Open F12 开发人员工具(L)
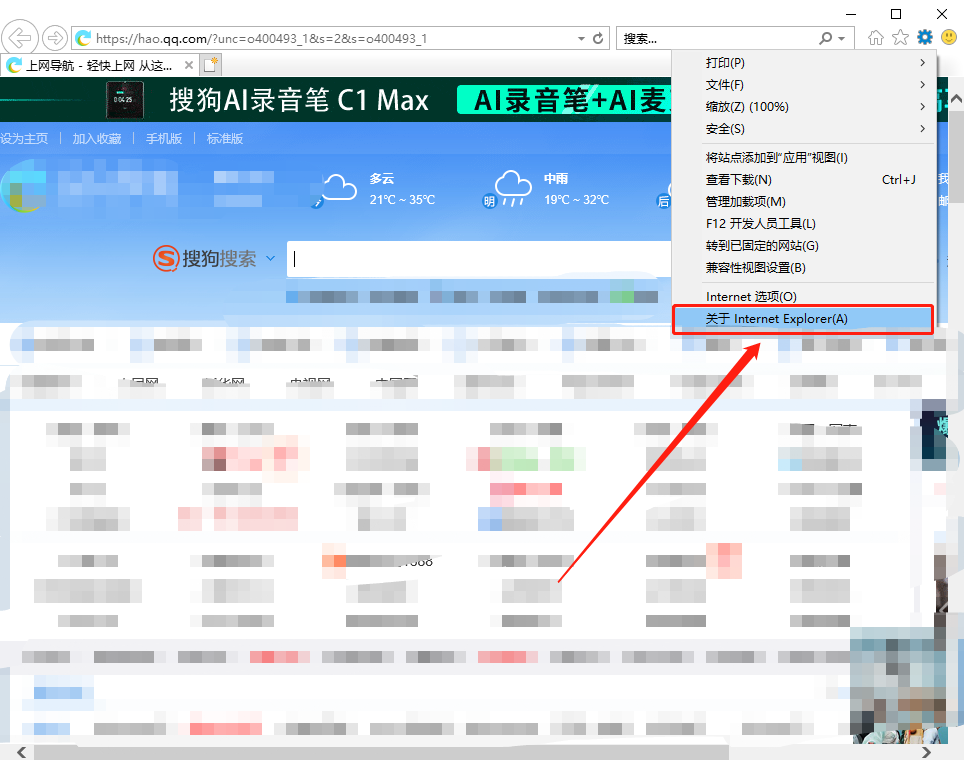Screen dimensions: 964x760 (804, 224)
